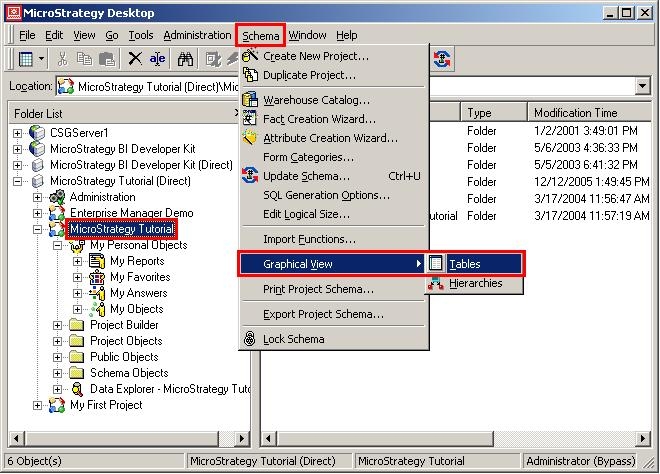The image size is (660, 474).
Task: Choose Warehouse Catalog from Schema menu
Action: coord(316,100)
